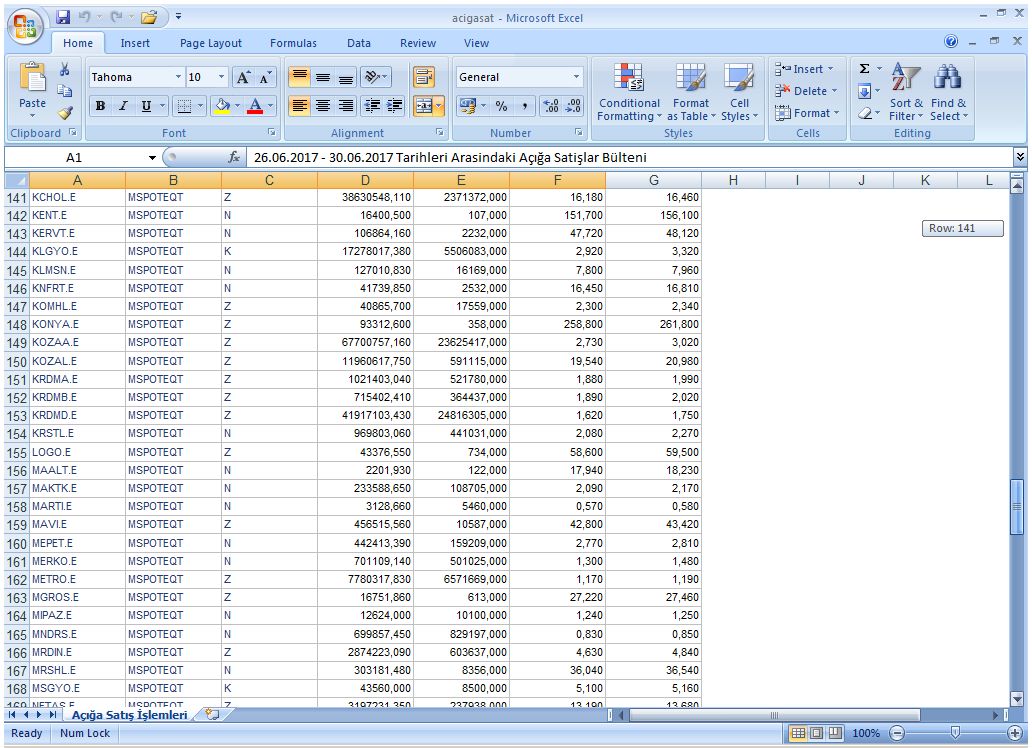Switch to Normal view
This screenshot has height=748, width=1032.
click(x=798, y=733)
